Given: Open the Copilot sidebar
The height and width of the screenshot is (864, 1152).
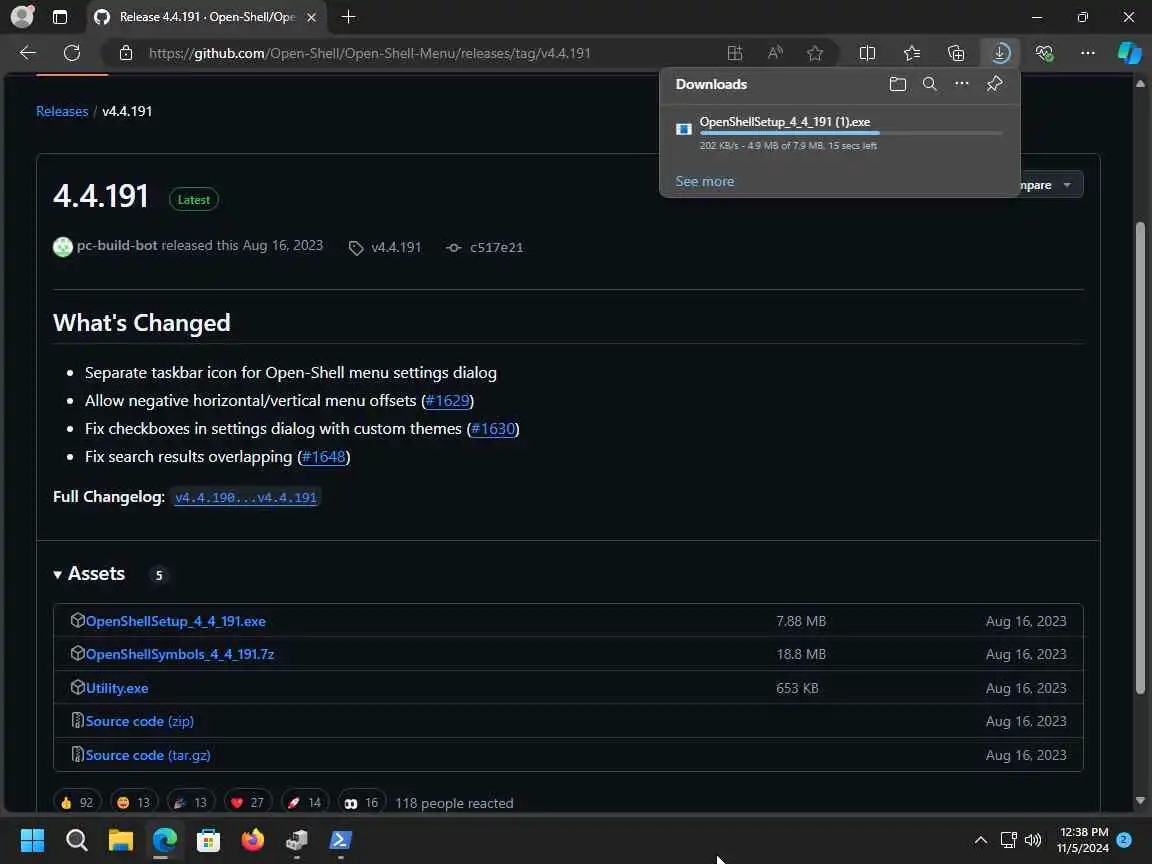Looking at the screenshot, I should [1129, 53].
